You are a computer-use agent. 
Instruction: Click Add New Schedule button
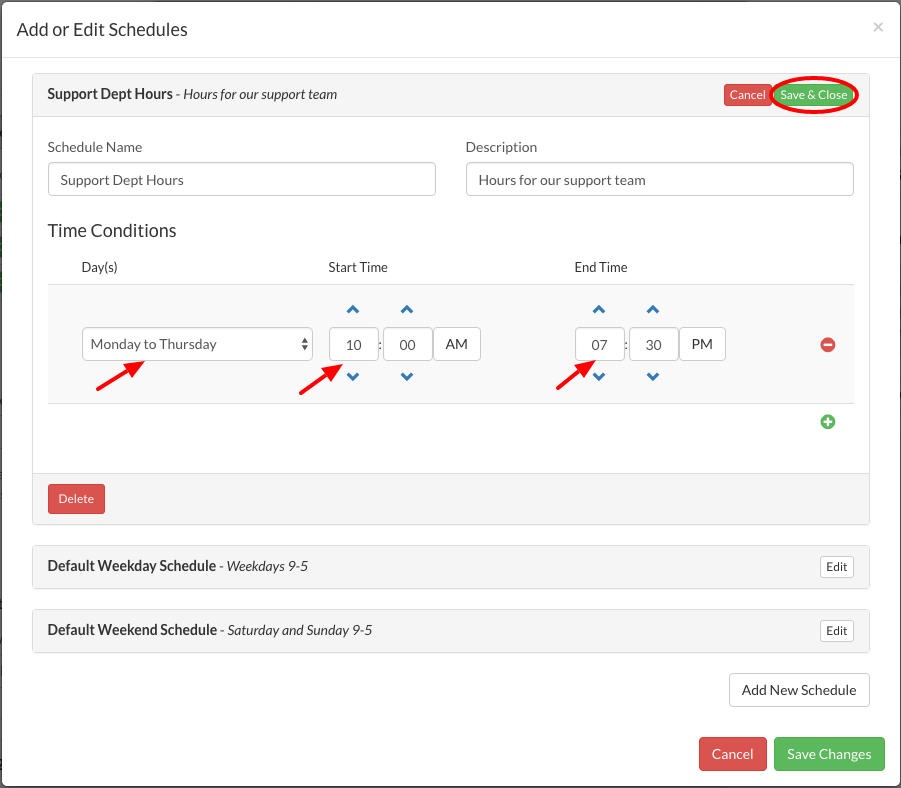[x=799, y=690]
